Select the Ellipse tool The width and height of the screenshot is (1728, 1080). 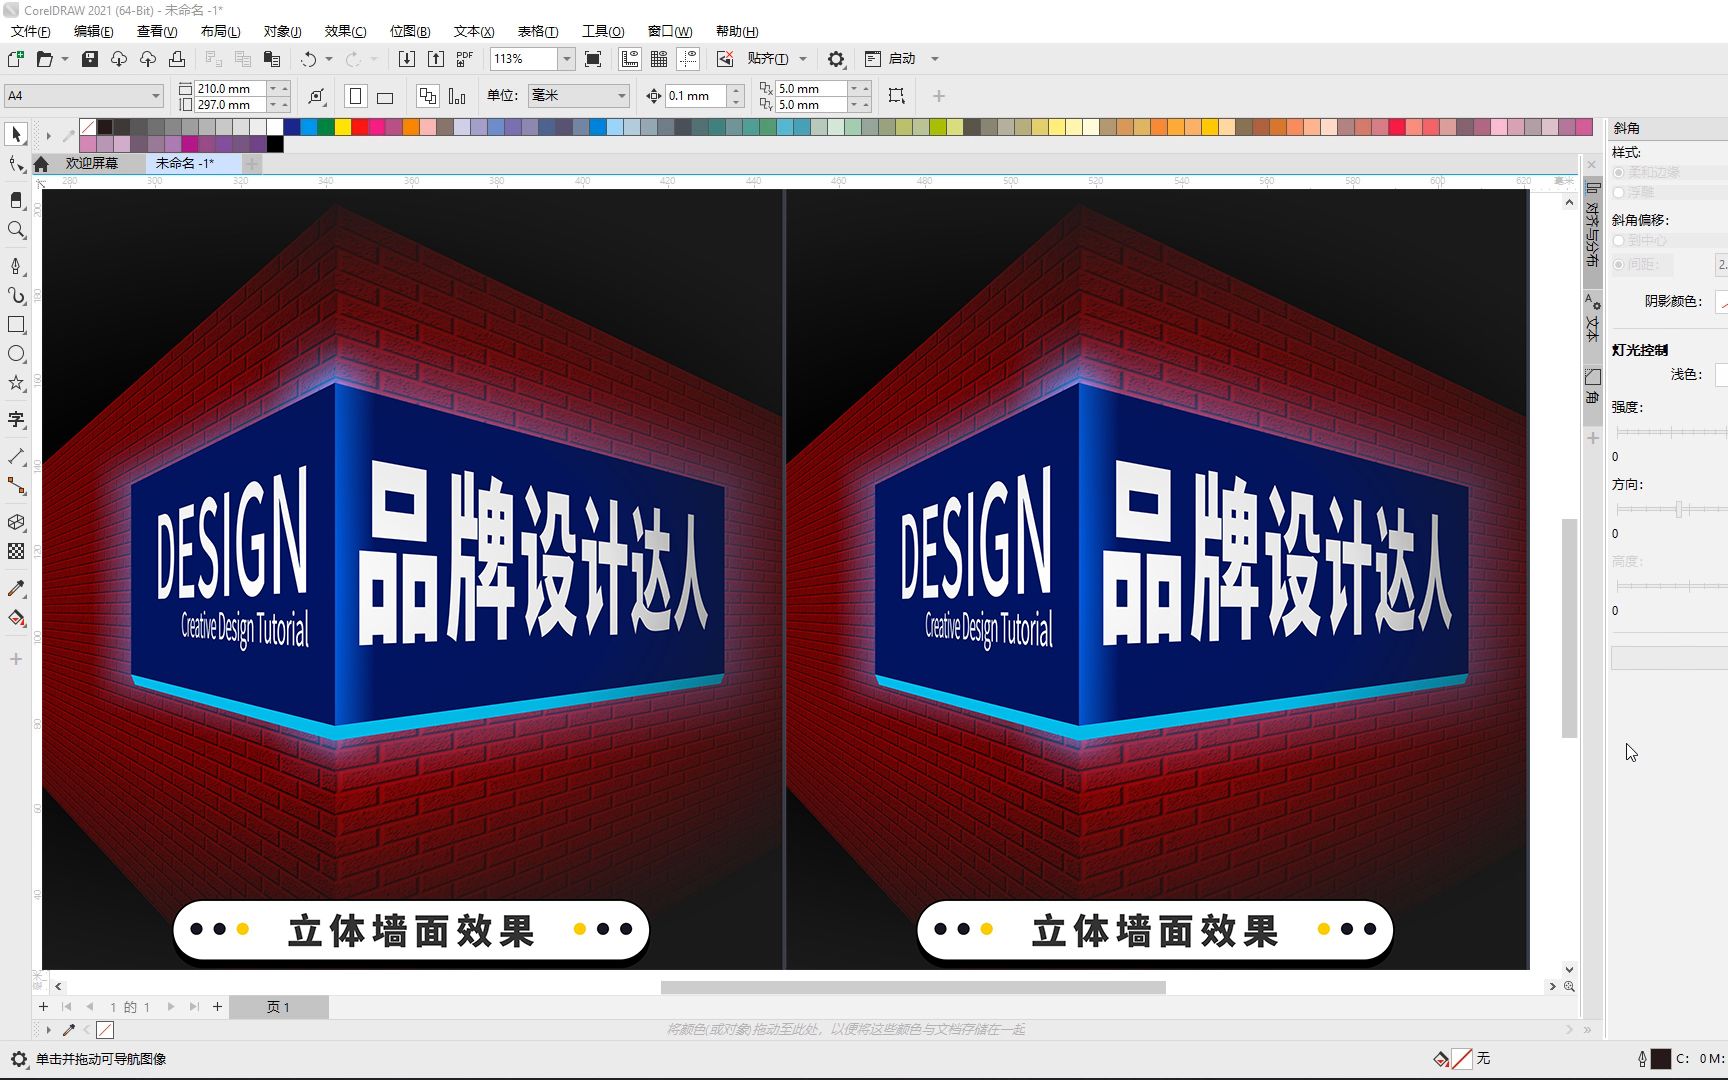coord(16,353)
